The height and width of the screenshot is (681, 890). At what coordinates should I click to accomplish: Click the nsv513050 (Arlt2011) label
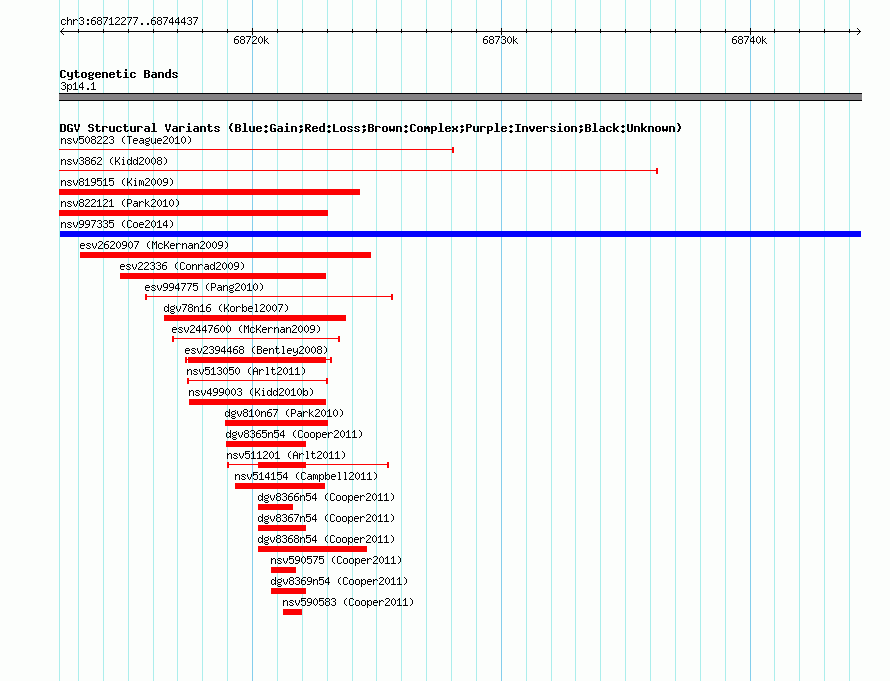tap(246, 371)
